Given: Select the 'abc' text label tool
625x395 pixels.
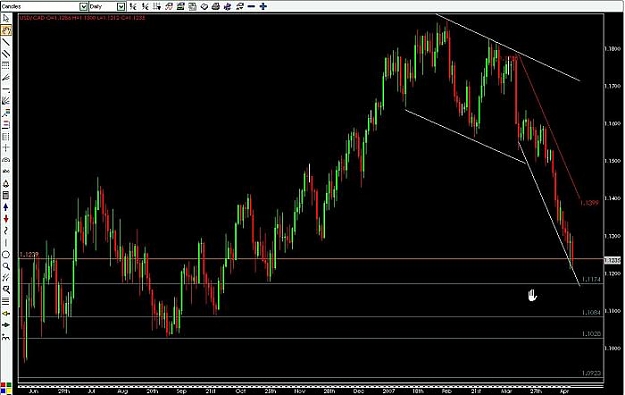Looking at the screenshot, I should pos(6,171).
